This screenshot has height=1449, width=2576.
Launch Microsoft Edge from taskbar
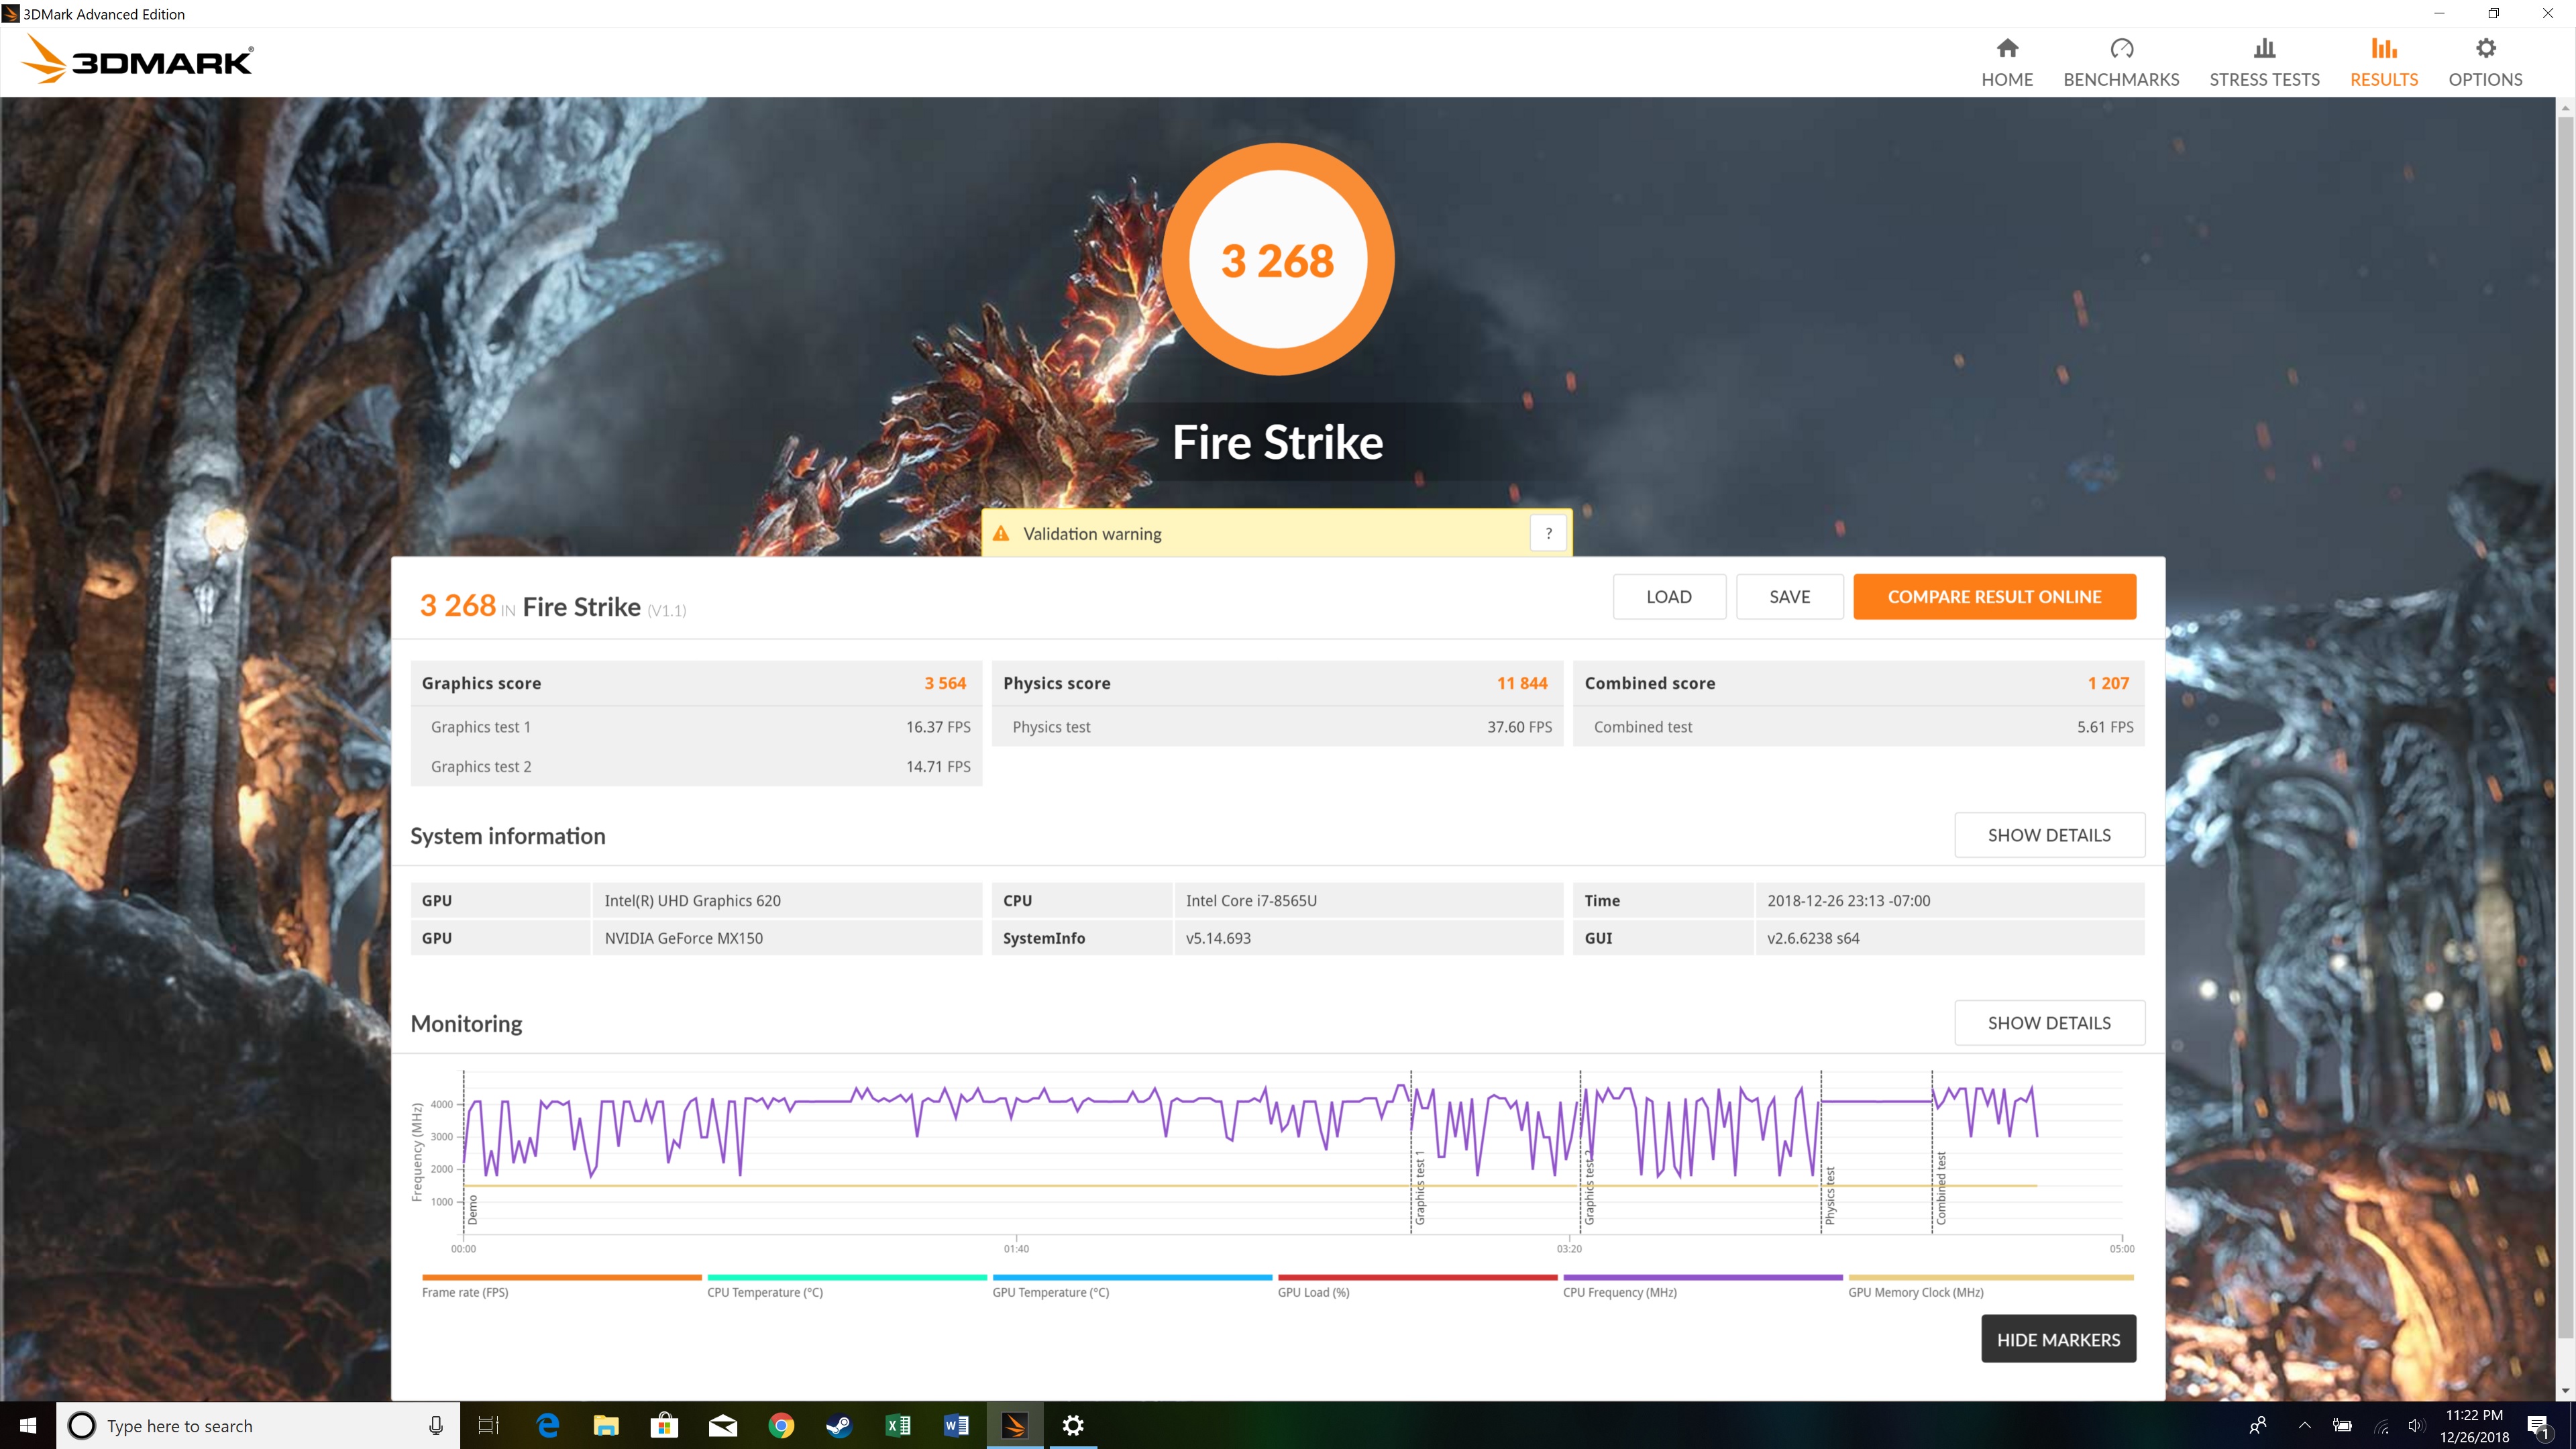(548, 1425)
